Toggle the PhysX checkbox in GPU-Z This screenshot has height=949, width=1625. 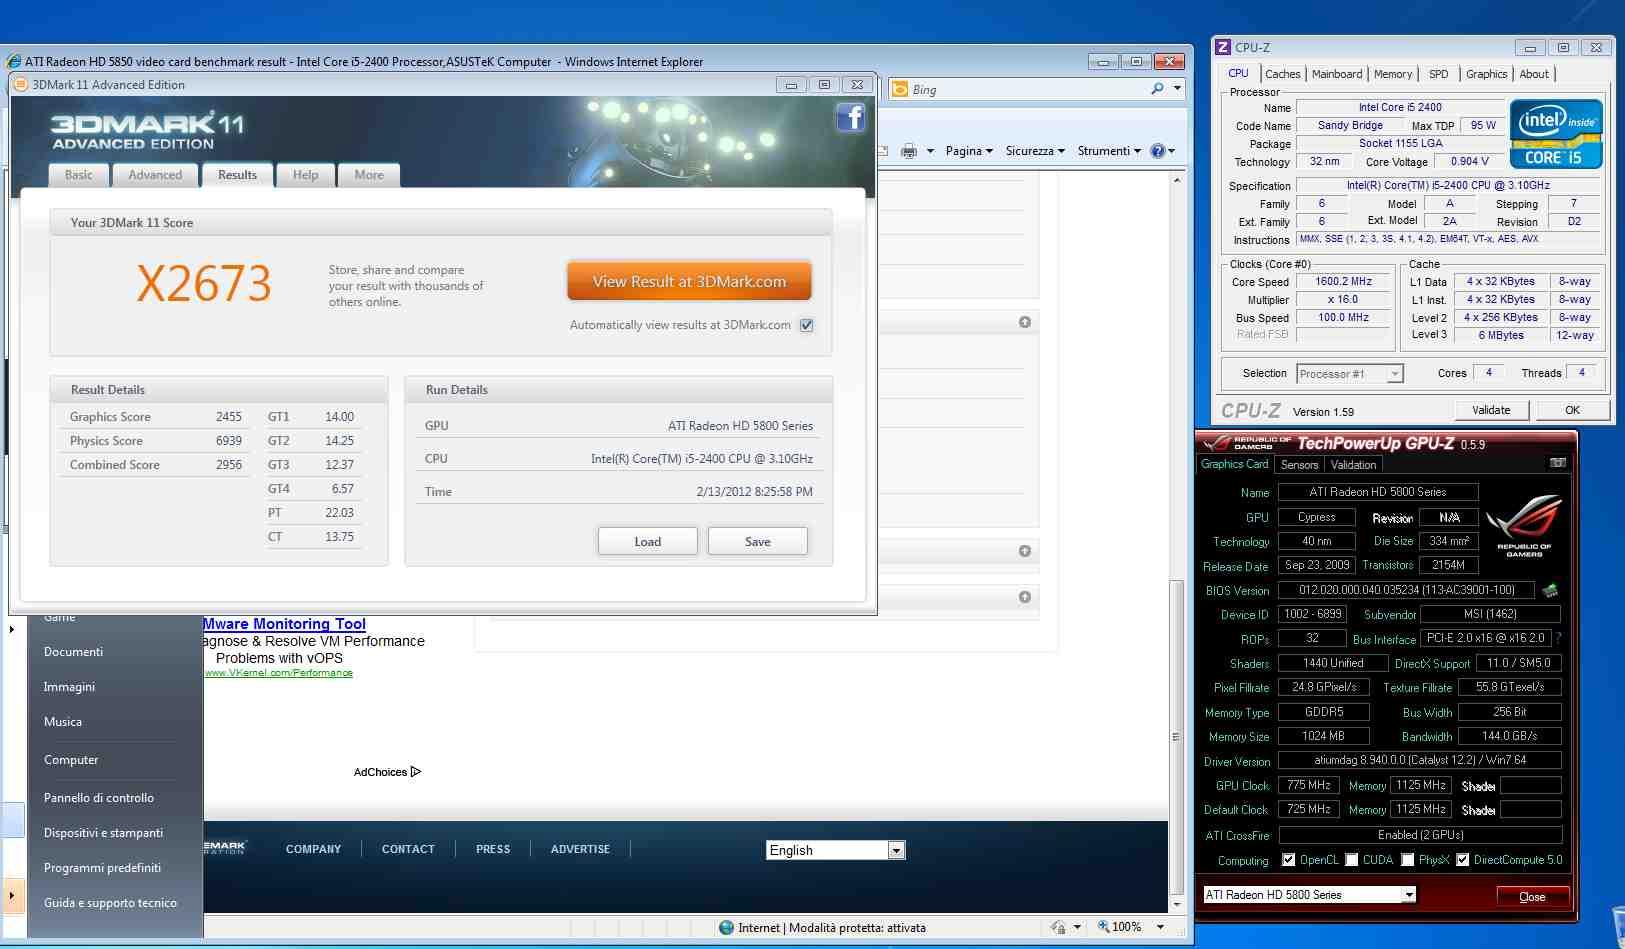(x=1407, y=860)
